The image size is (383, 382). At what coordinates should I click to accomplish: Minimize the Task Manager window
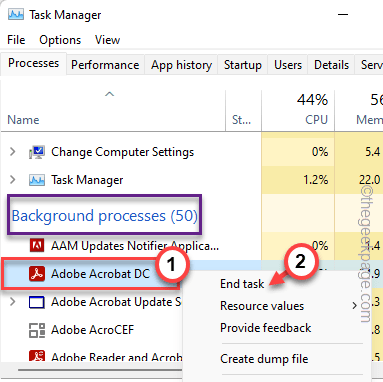click(343, 15)
